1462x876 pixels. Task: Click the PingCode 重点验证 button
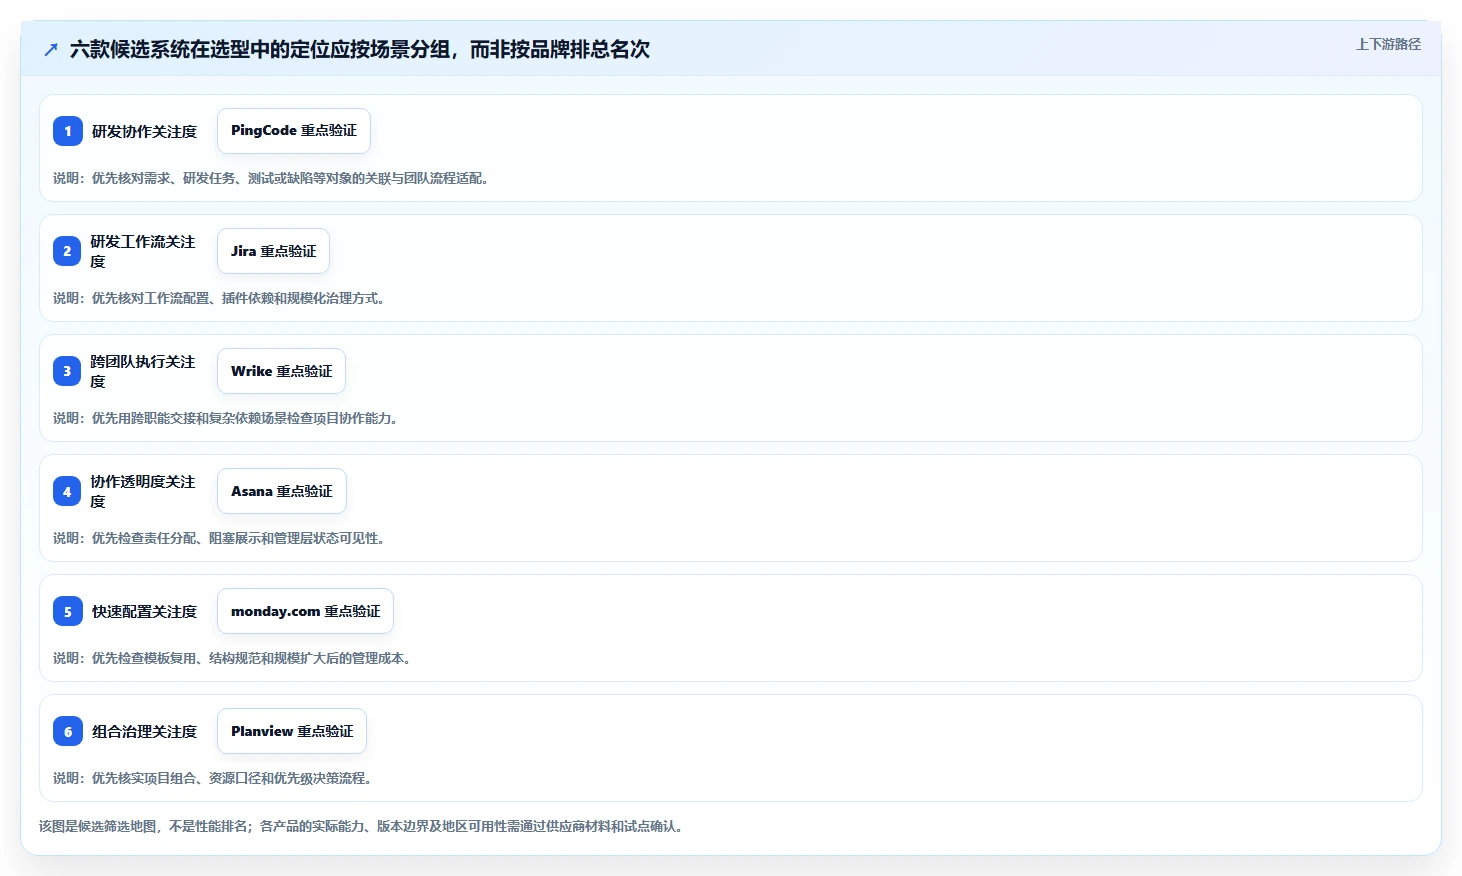pos(294,131)
